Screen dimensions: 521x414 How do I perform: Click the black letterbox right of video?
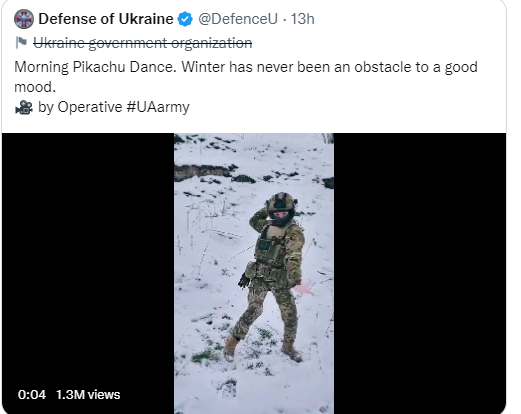pos(420,273)
